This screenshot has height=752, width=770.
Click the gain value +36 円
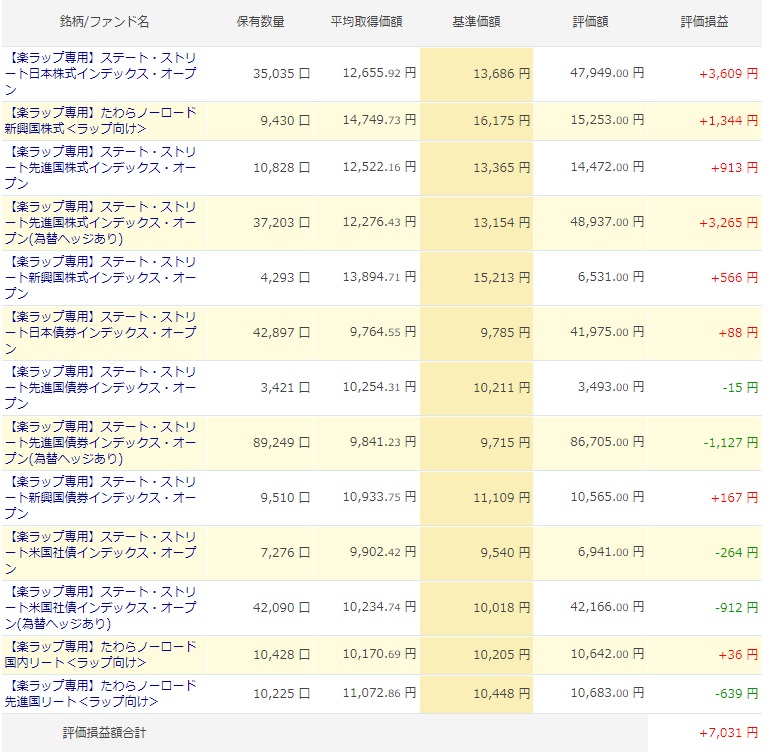pos(738,655)
